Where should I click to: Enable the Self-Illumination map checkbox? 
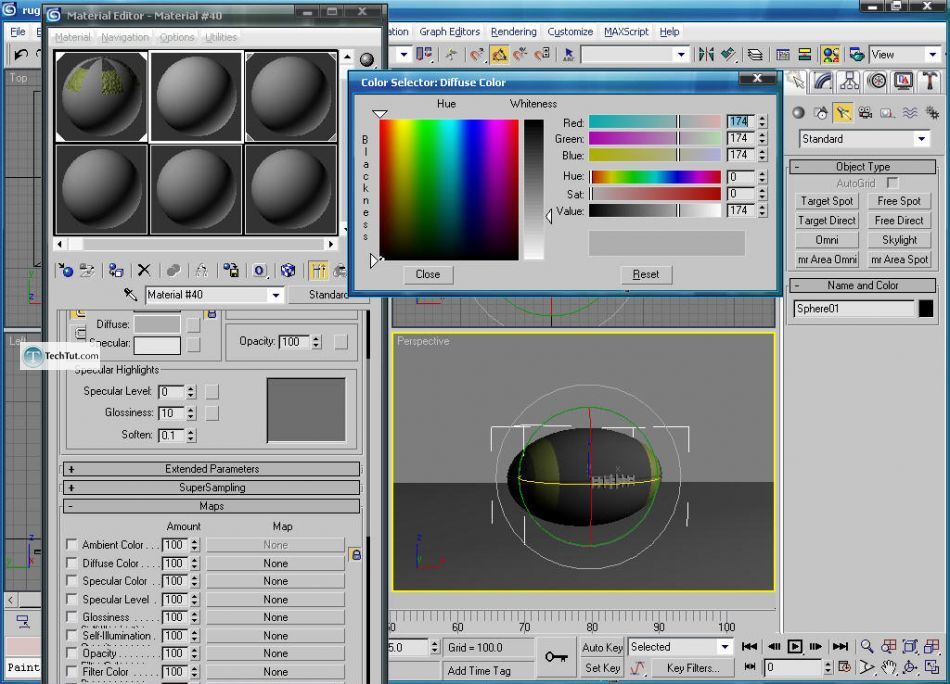(71, 635)
